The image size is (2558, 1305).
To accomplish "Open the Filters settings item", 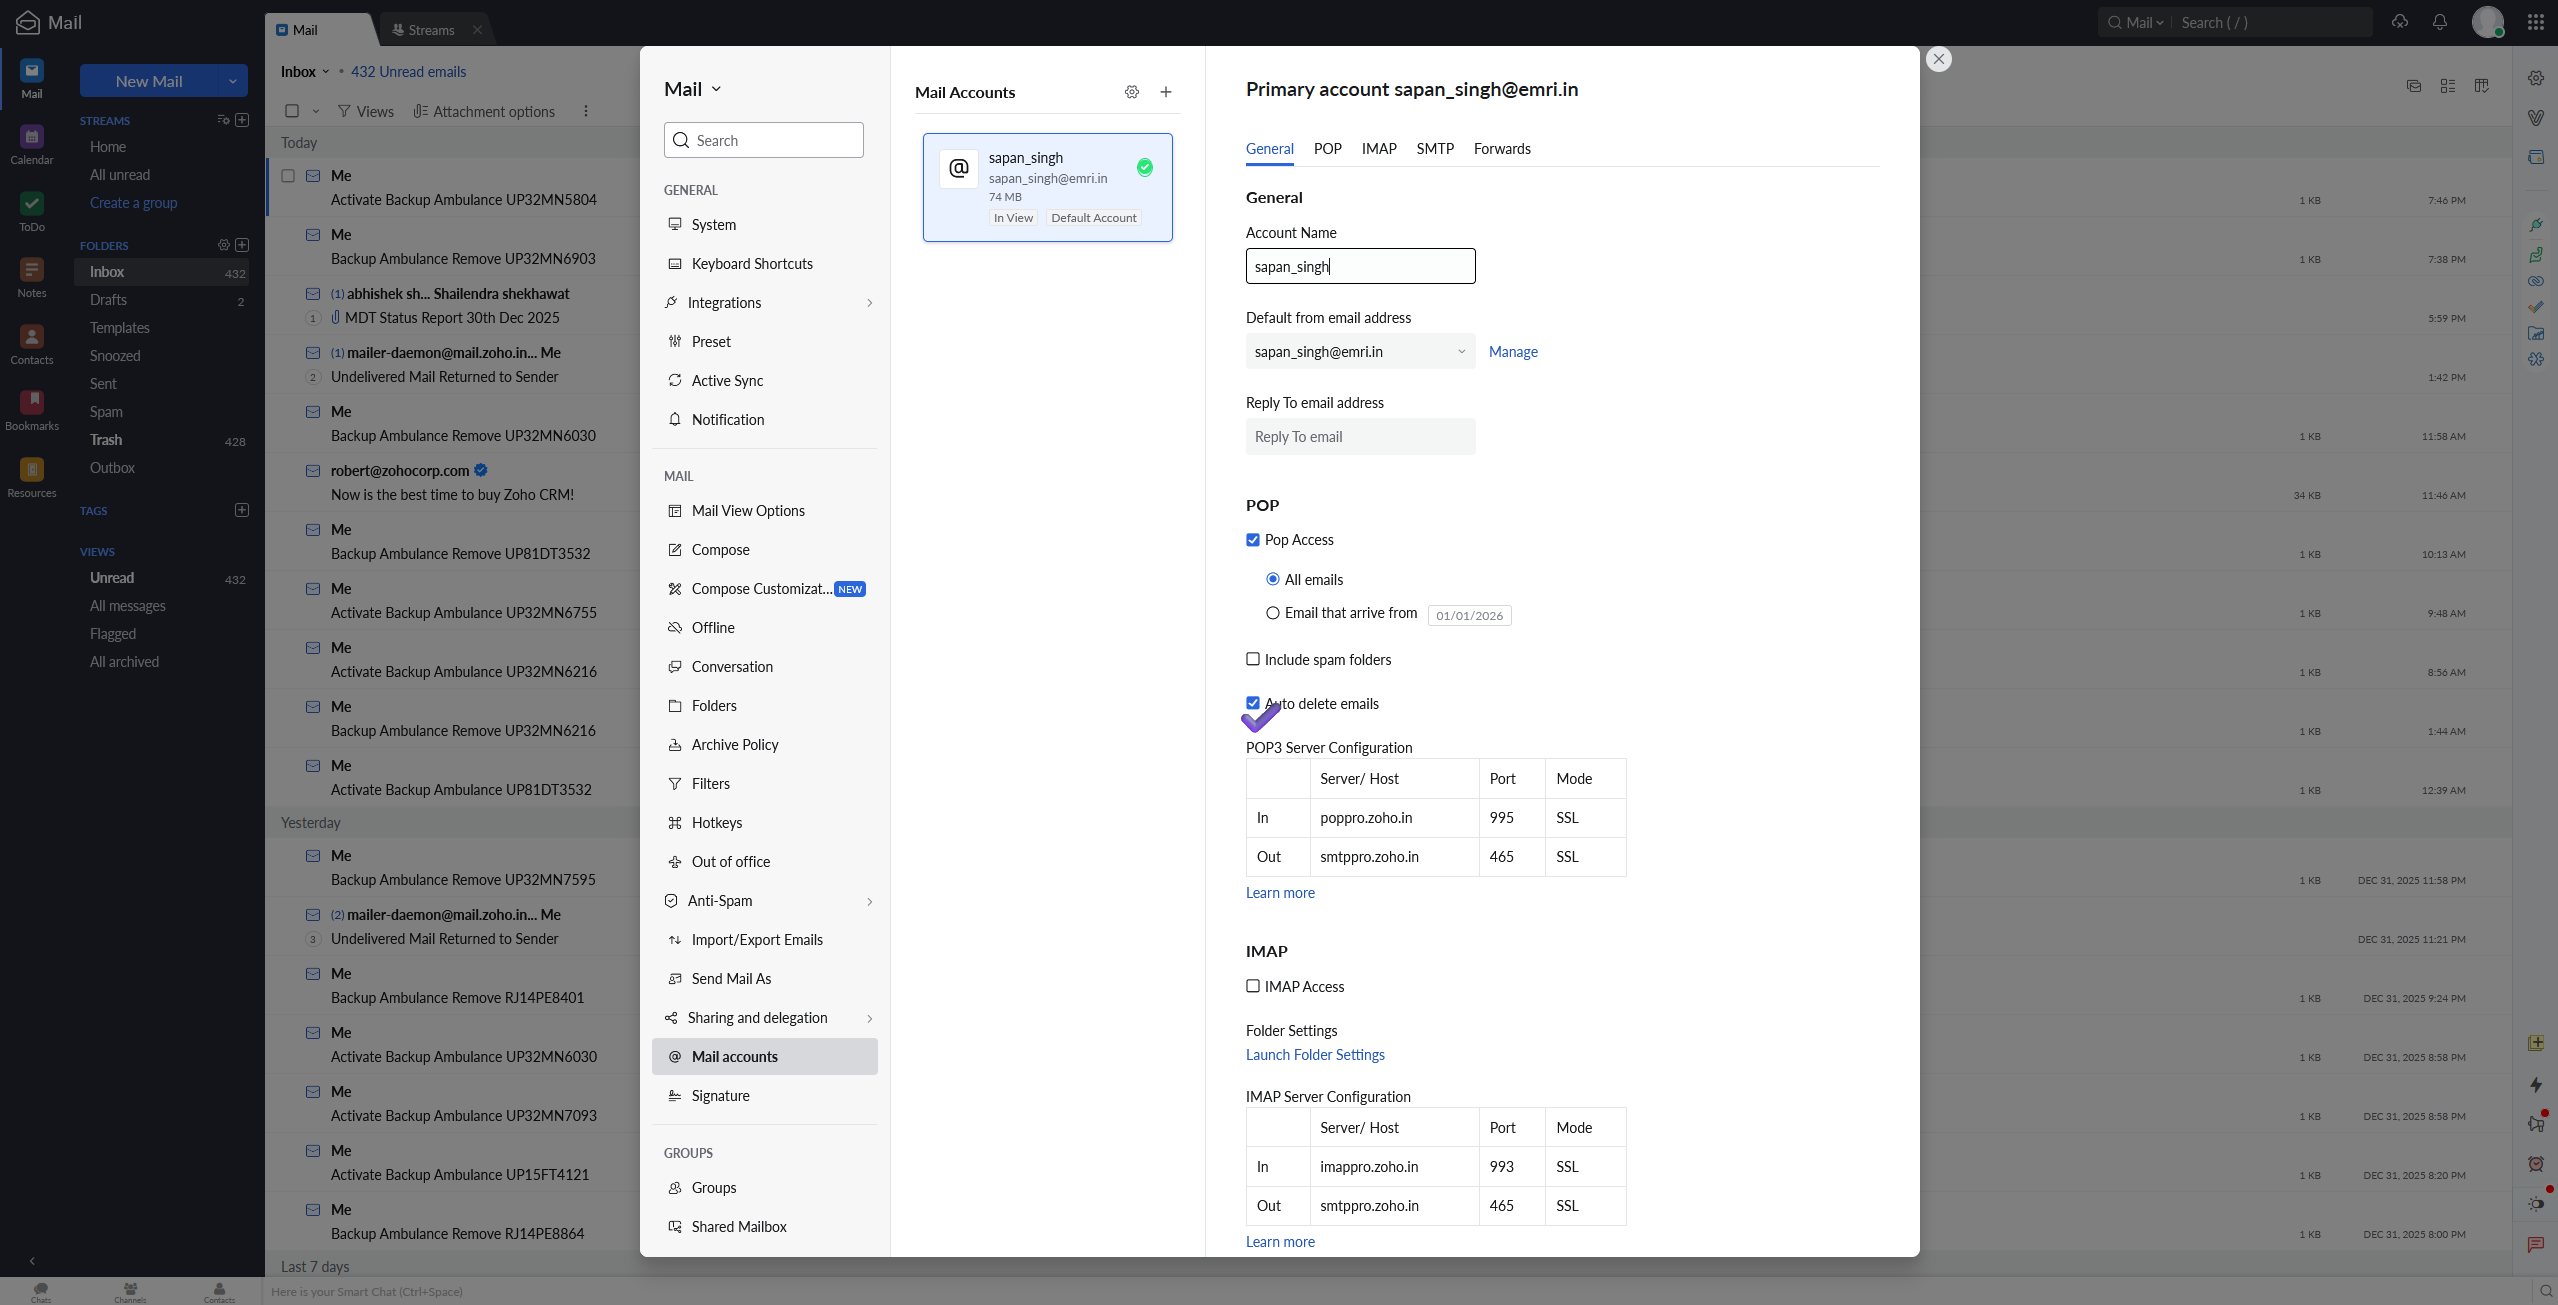I will coord(711,784).
